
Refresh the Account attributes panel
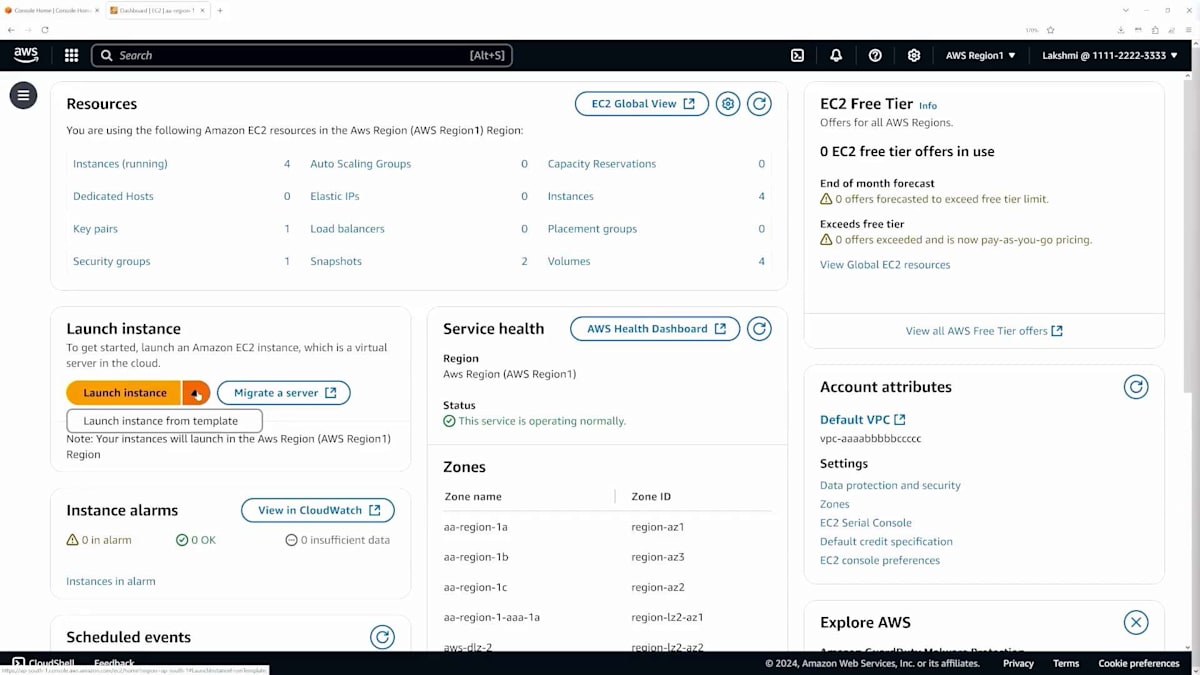(x=1136, y=387)
